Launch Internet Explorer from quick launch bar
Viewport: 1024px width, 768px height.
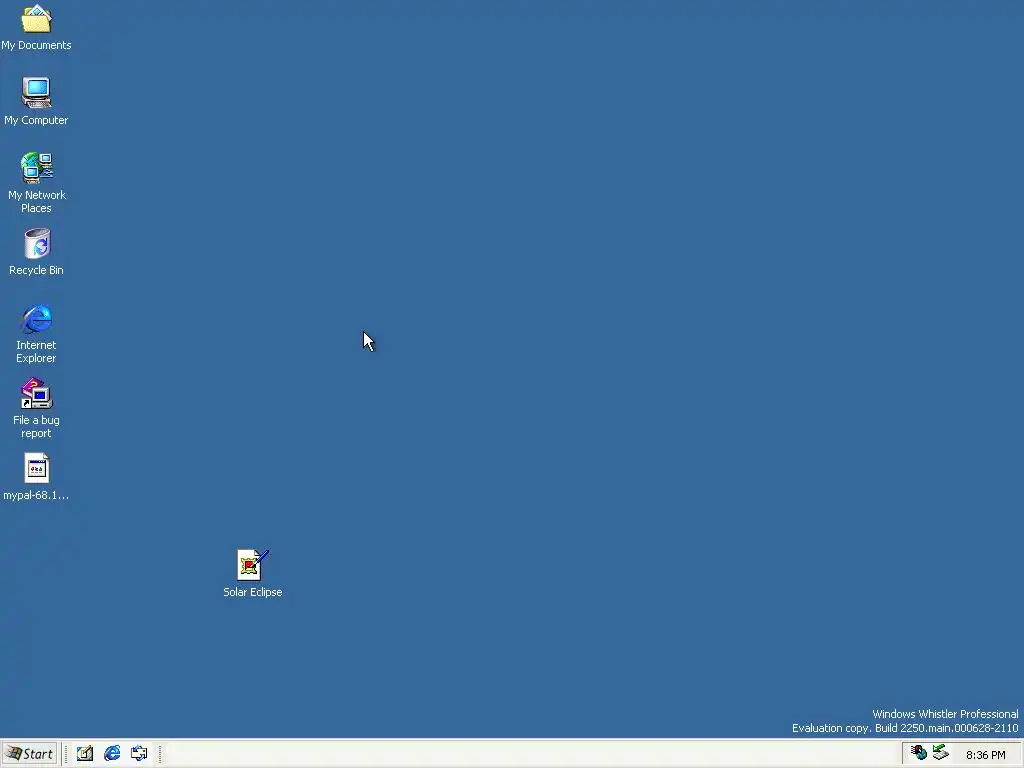[x=112, y=754]
